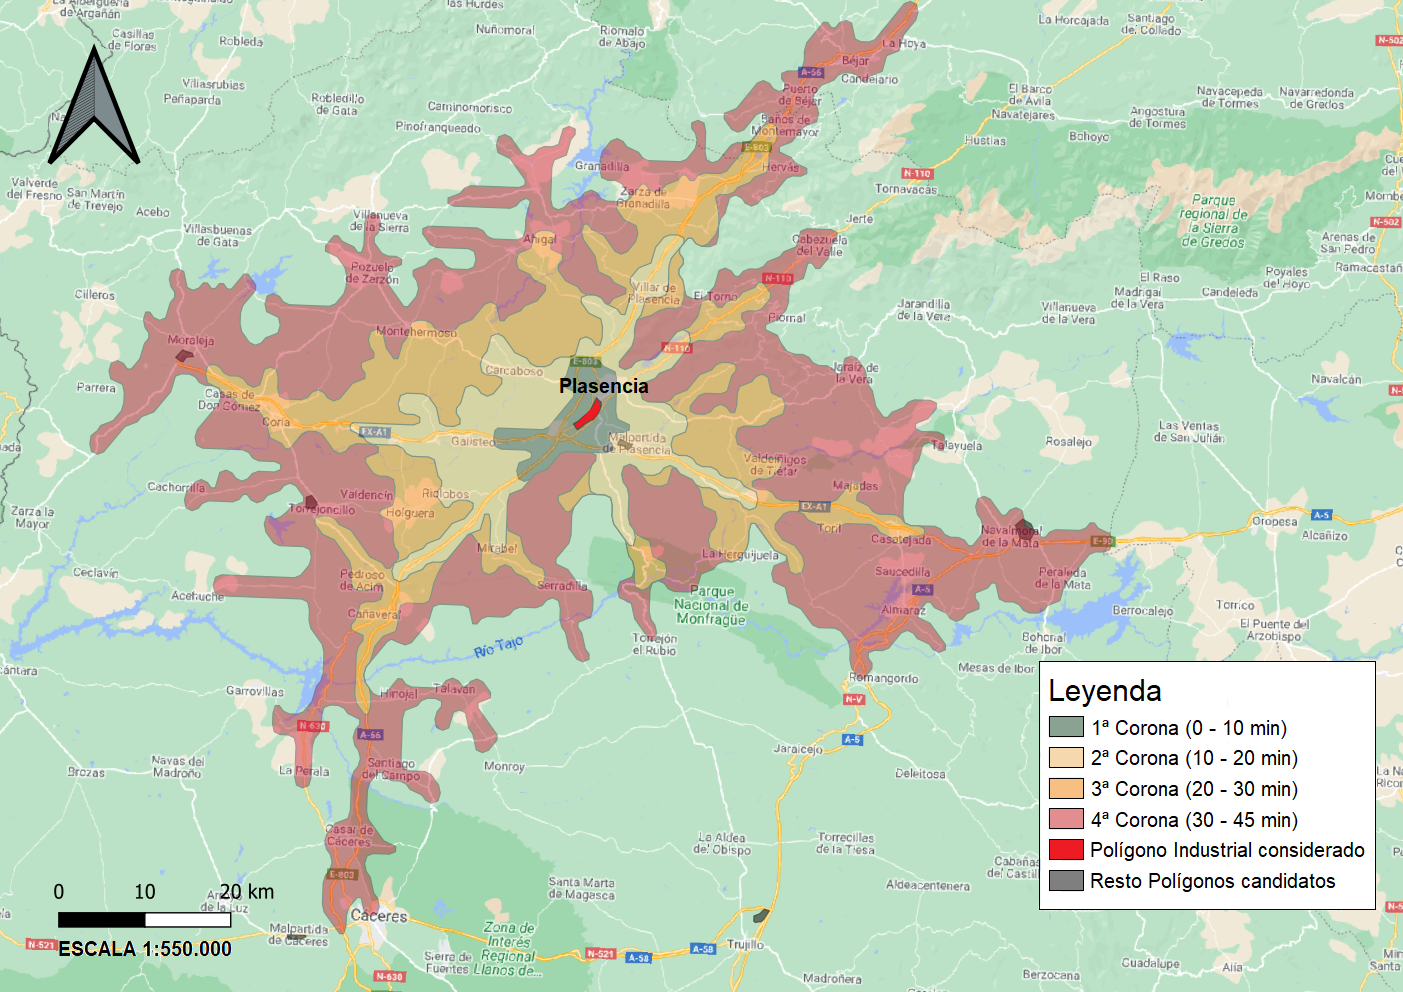The width and height of the screenshot is (1403, 992).
Task: Click the red Polígono Industrial considerado swatch
Action: (1066, 850)
